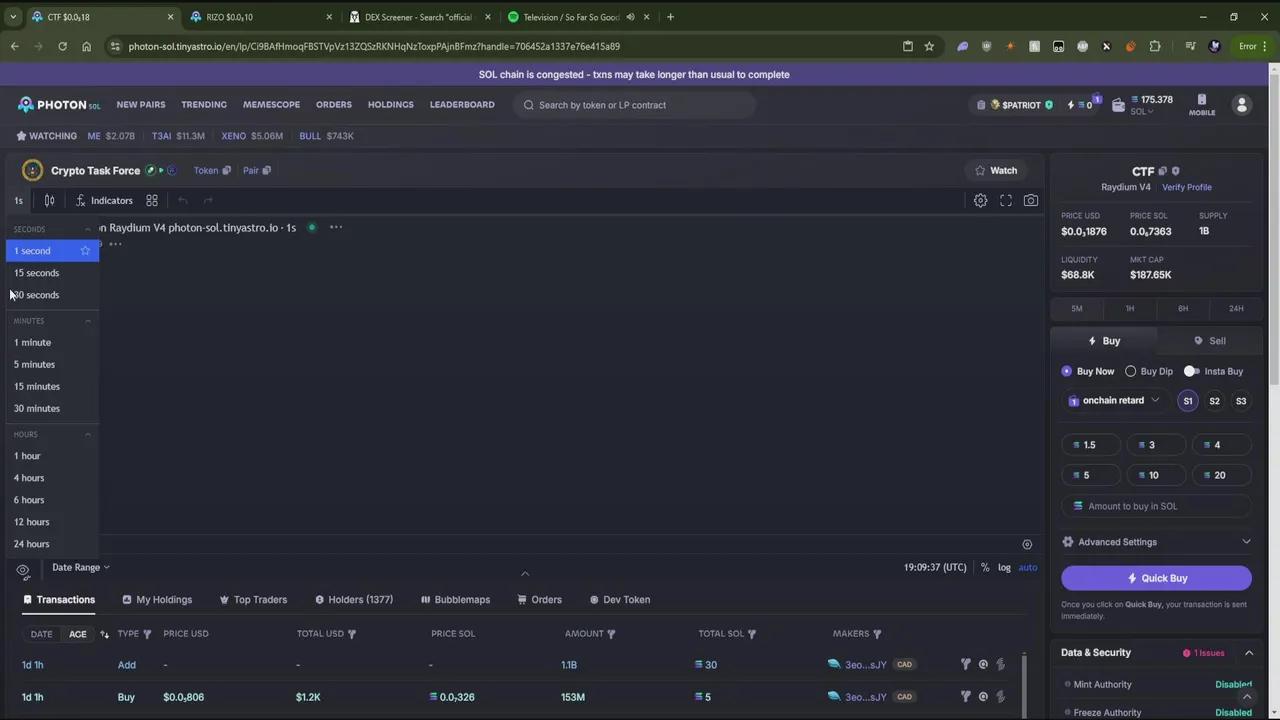Viewport: 1280px width, 720px height.
Task: Click the Verify Profile link
Action: [1186, 187]
